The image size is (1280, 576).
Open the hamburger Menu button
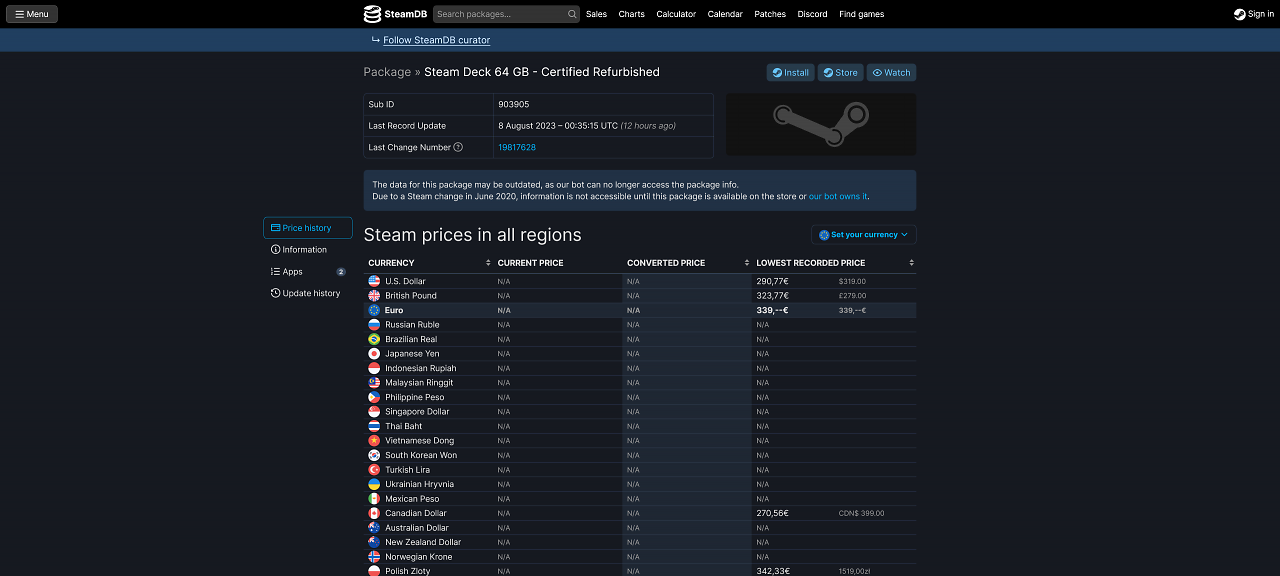pyautogui.click(x=31, y=14)
